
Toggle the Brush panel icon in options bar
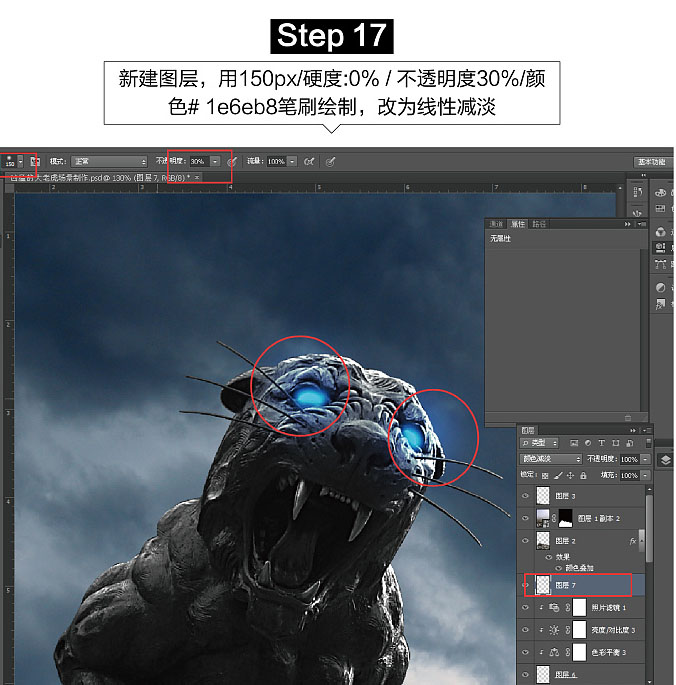35,162
